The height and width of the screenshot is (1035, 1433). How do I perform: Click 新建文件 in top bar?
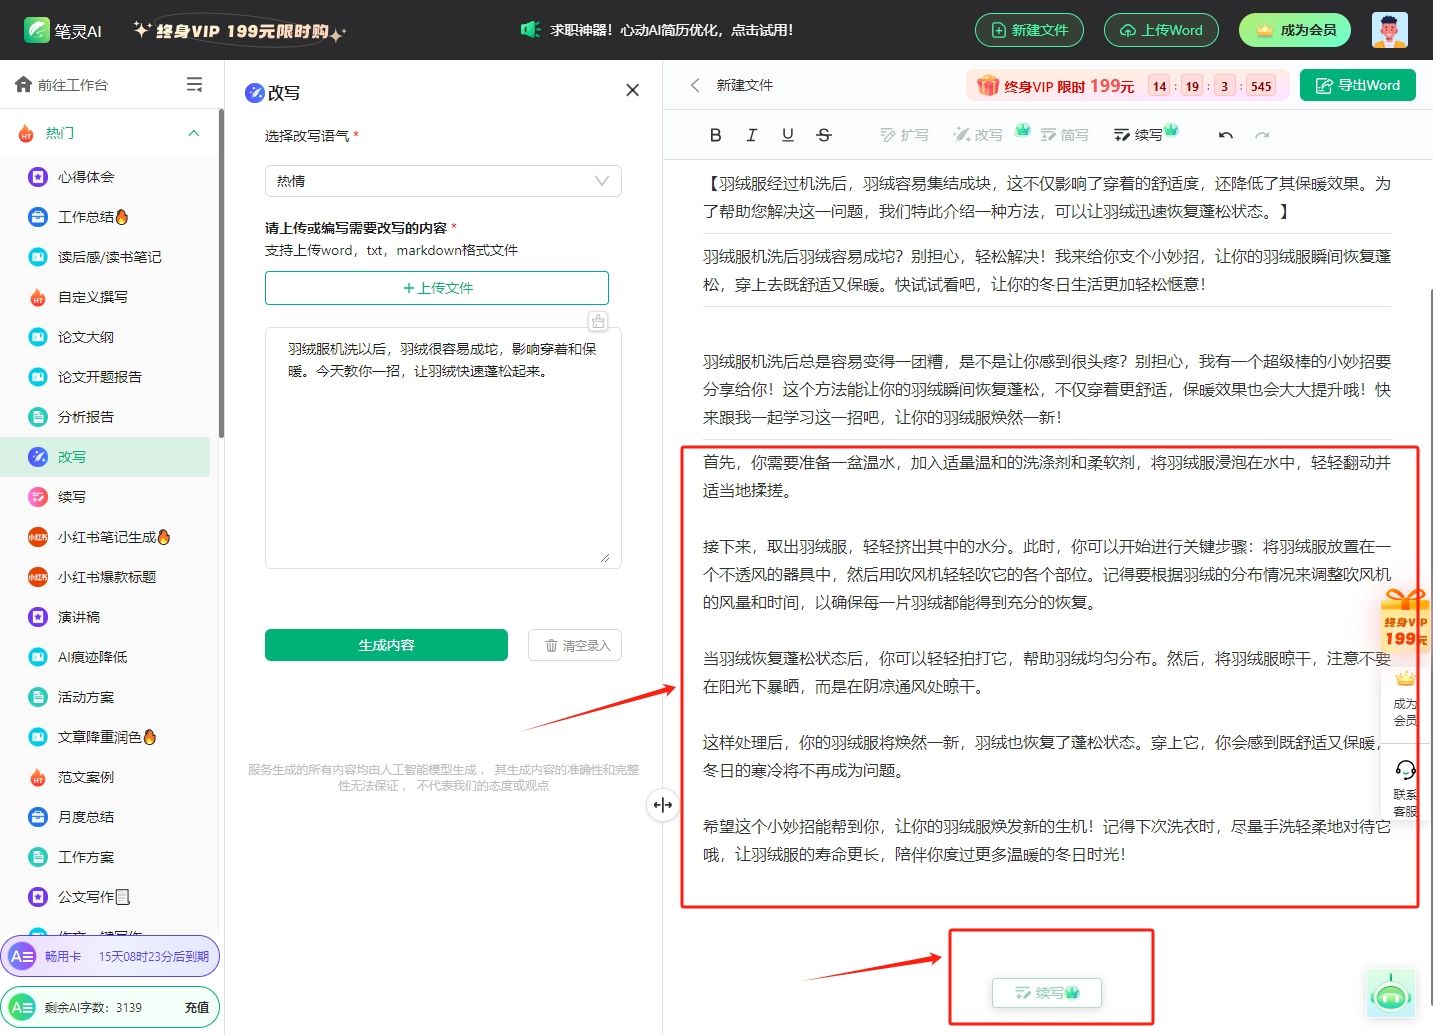click(1029, 30)
